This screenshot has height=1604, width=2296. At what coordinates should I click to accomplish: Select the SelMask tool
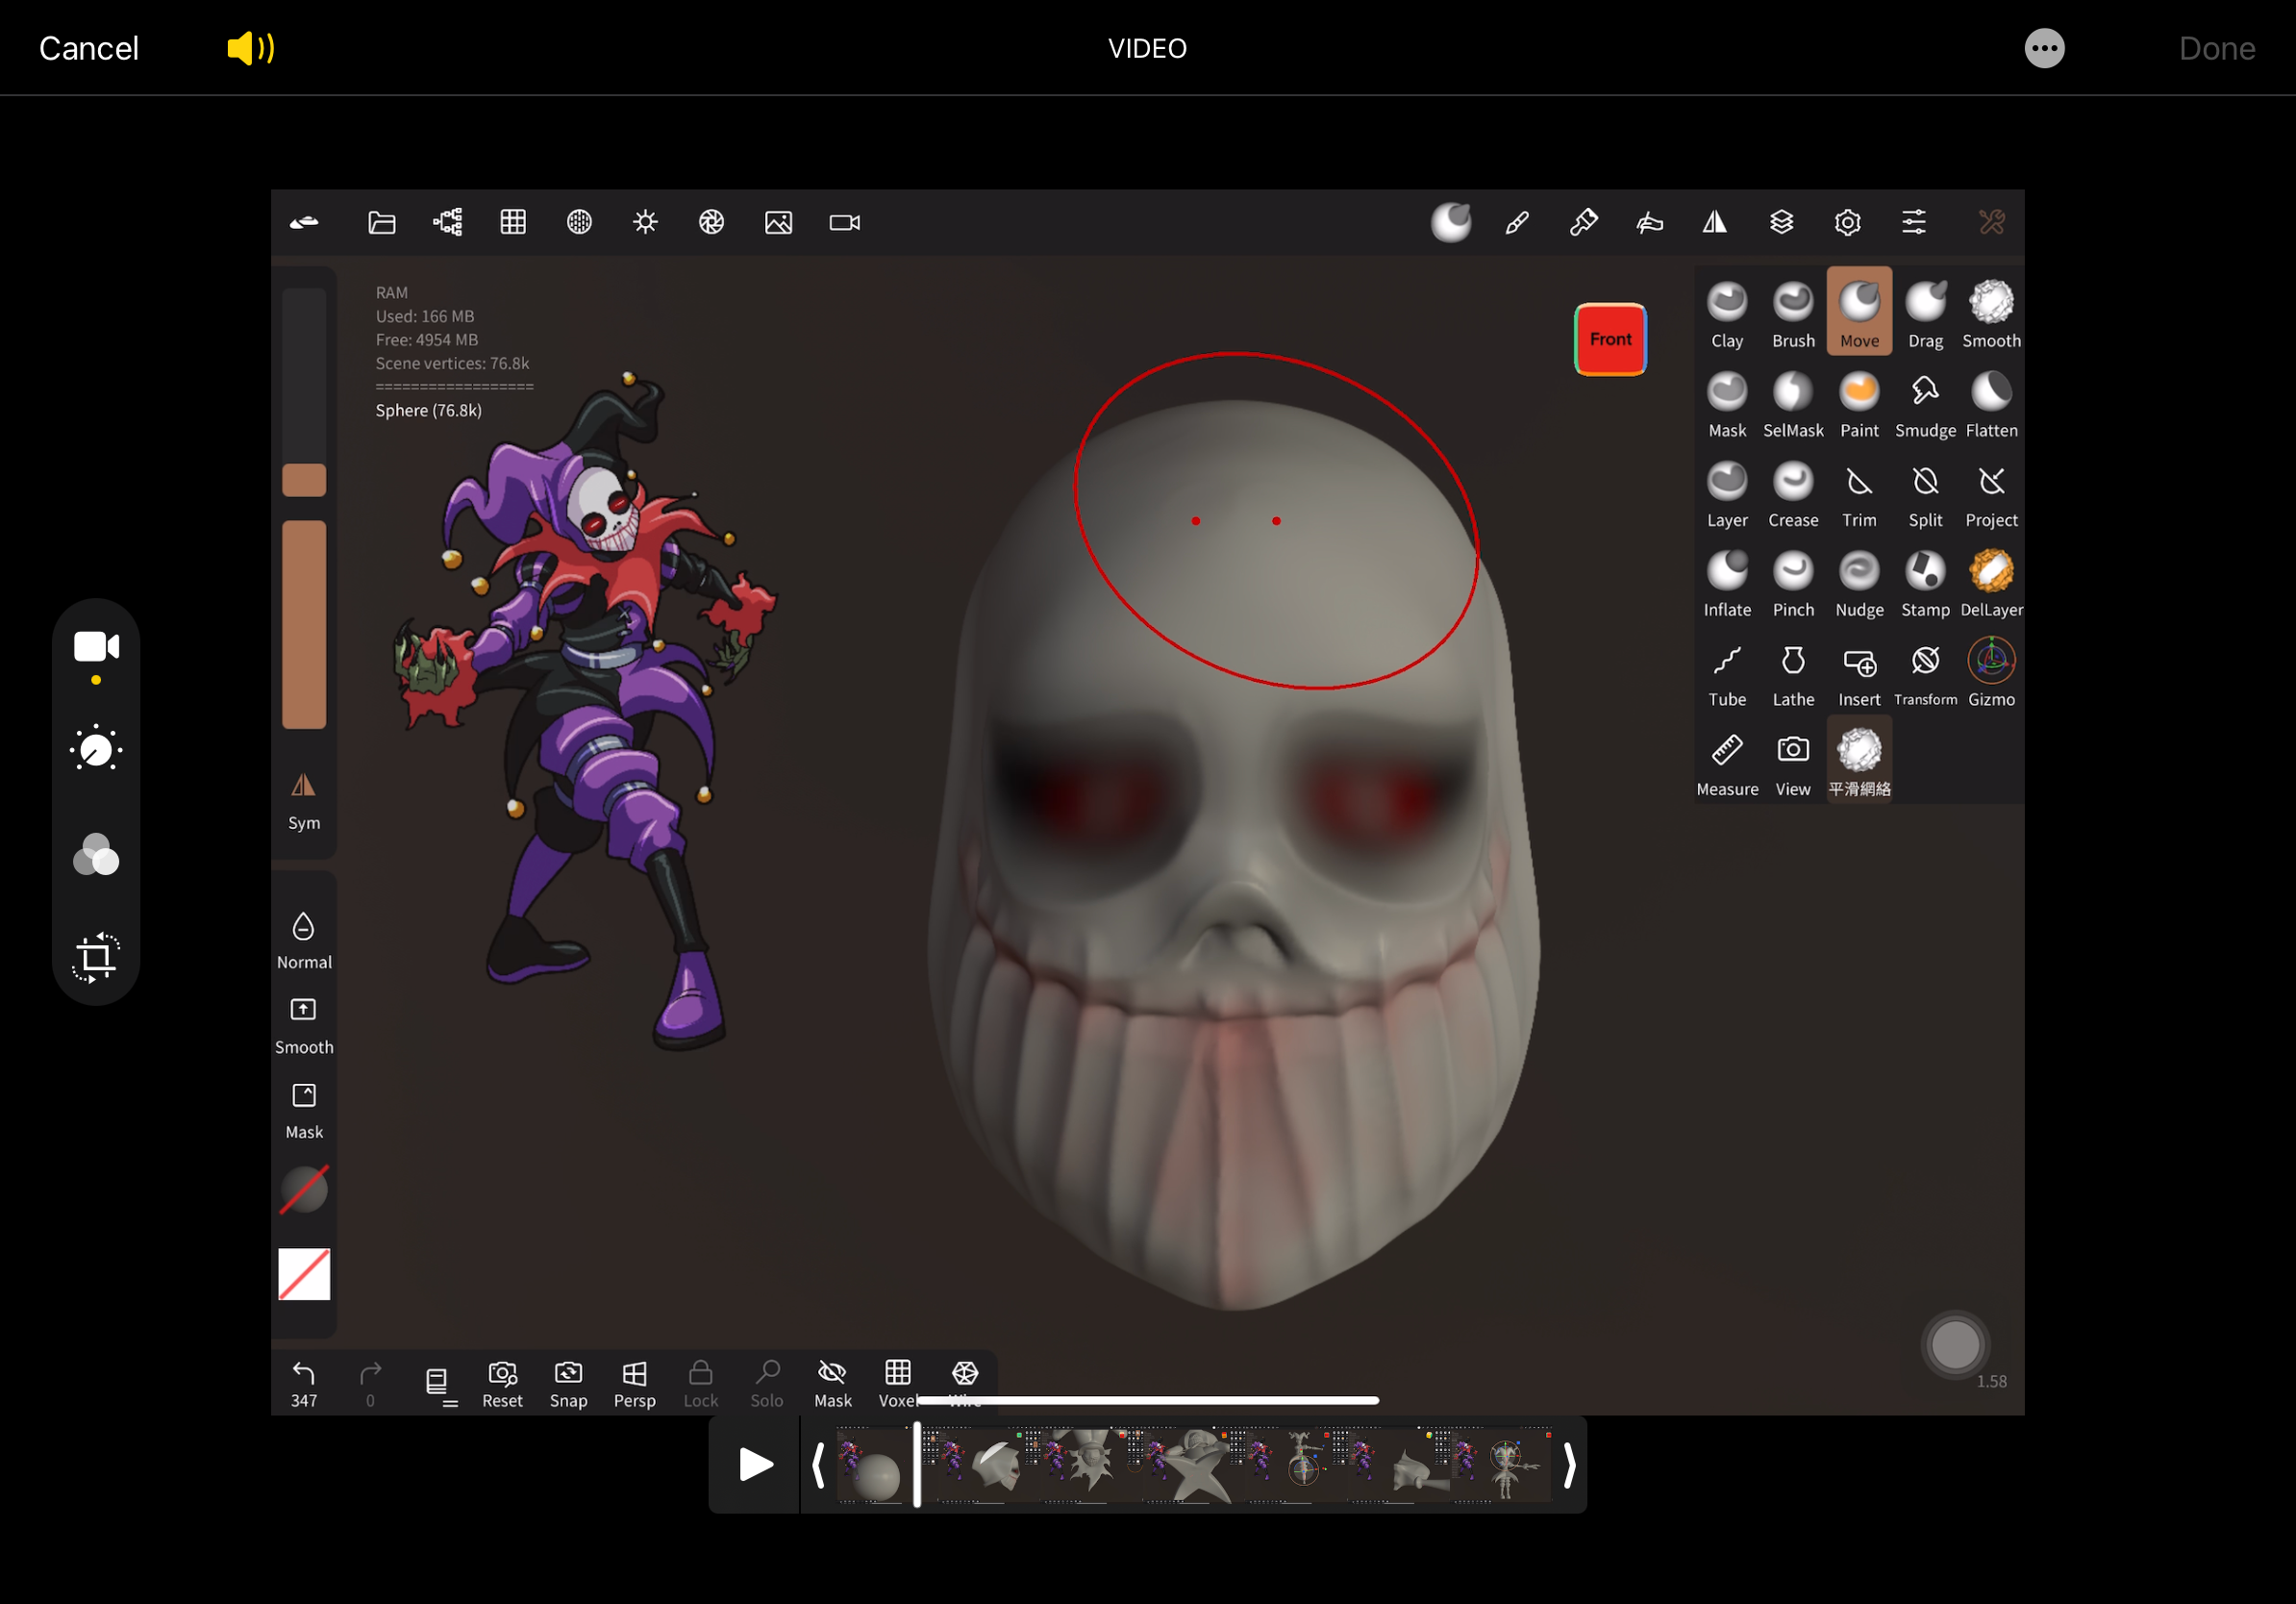pos(1792,404)
